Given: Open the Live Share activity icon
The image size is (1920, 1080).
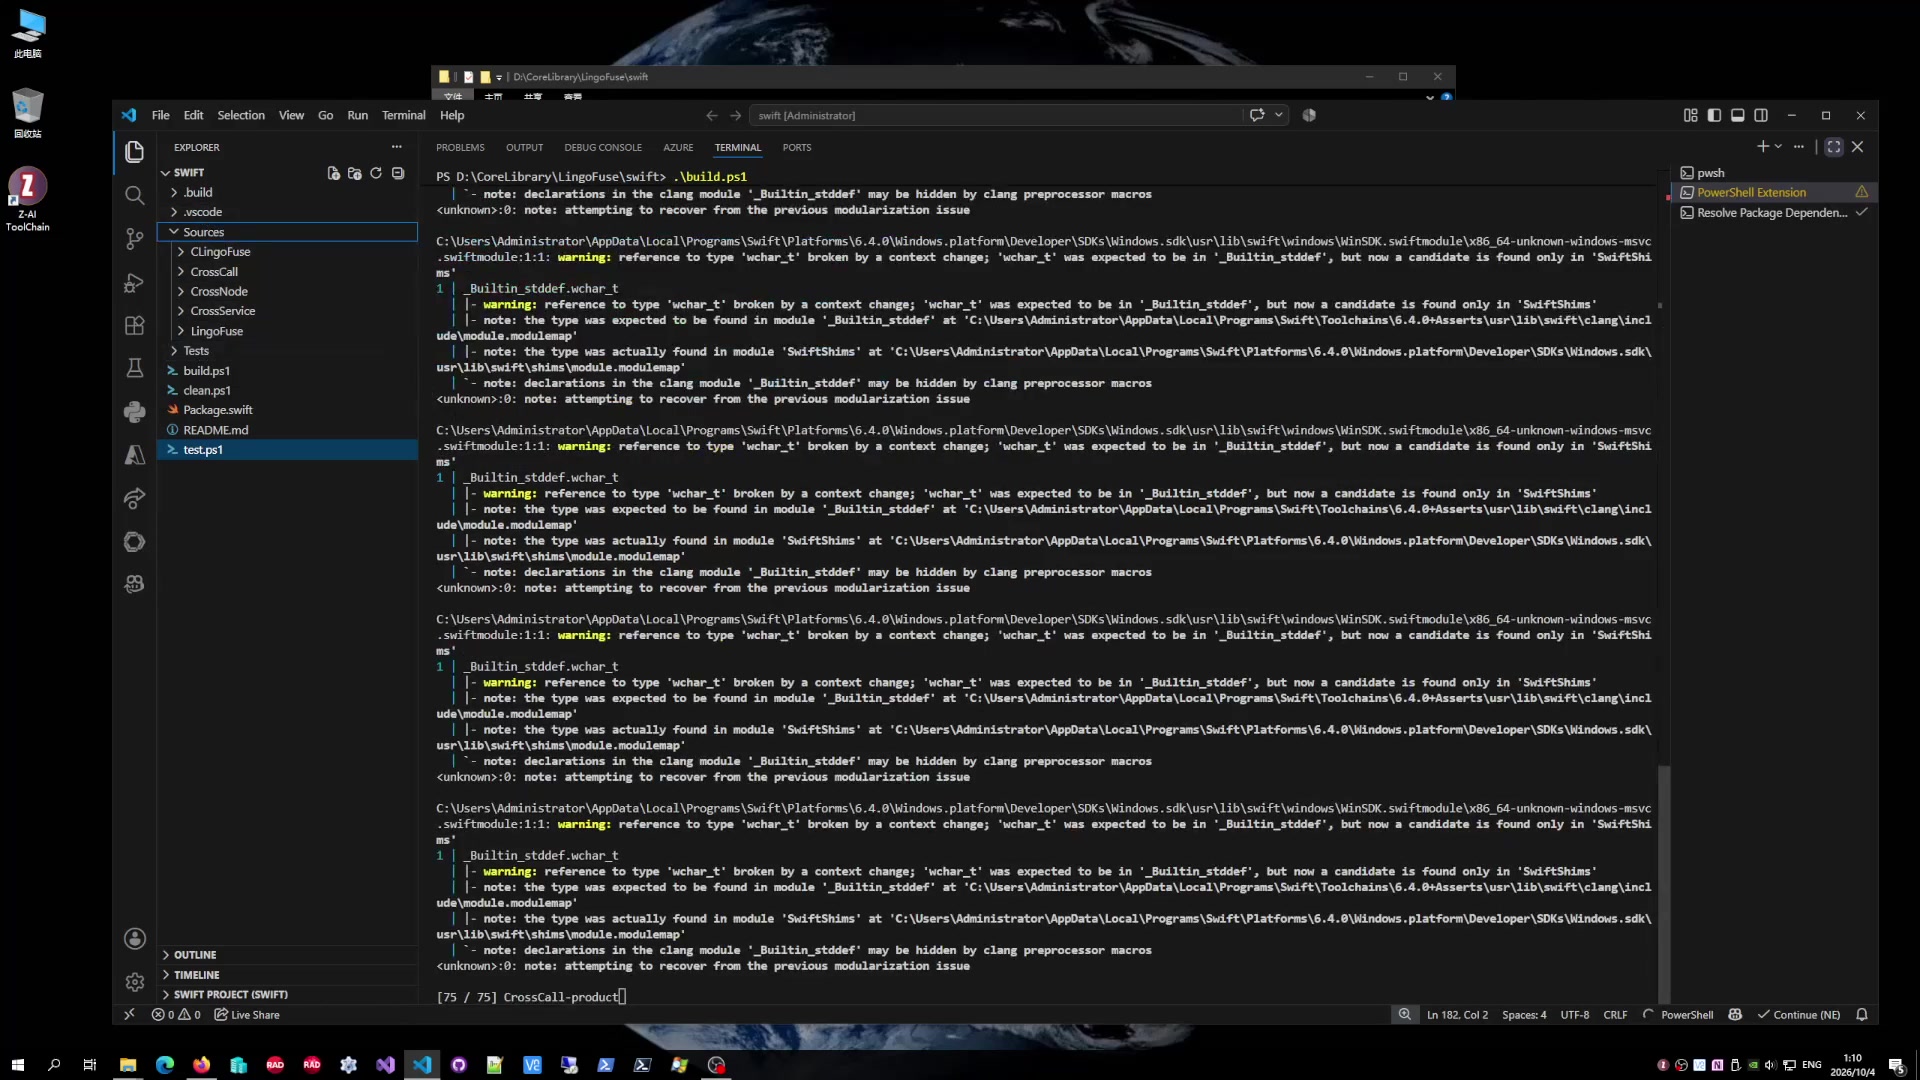Looking at the screenshot, I should tap(134, 498).
